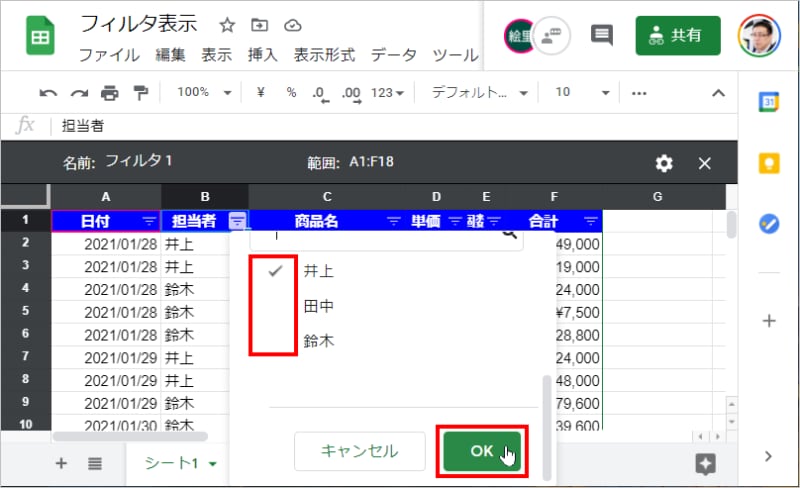Open the Explore button at bottom right
Viewport: 800px width, 488px height.
[x=705, y=464]
